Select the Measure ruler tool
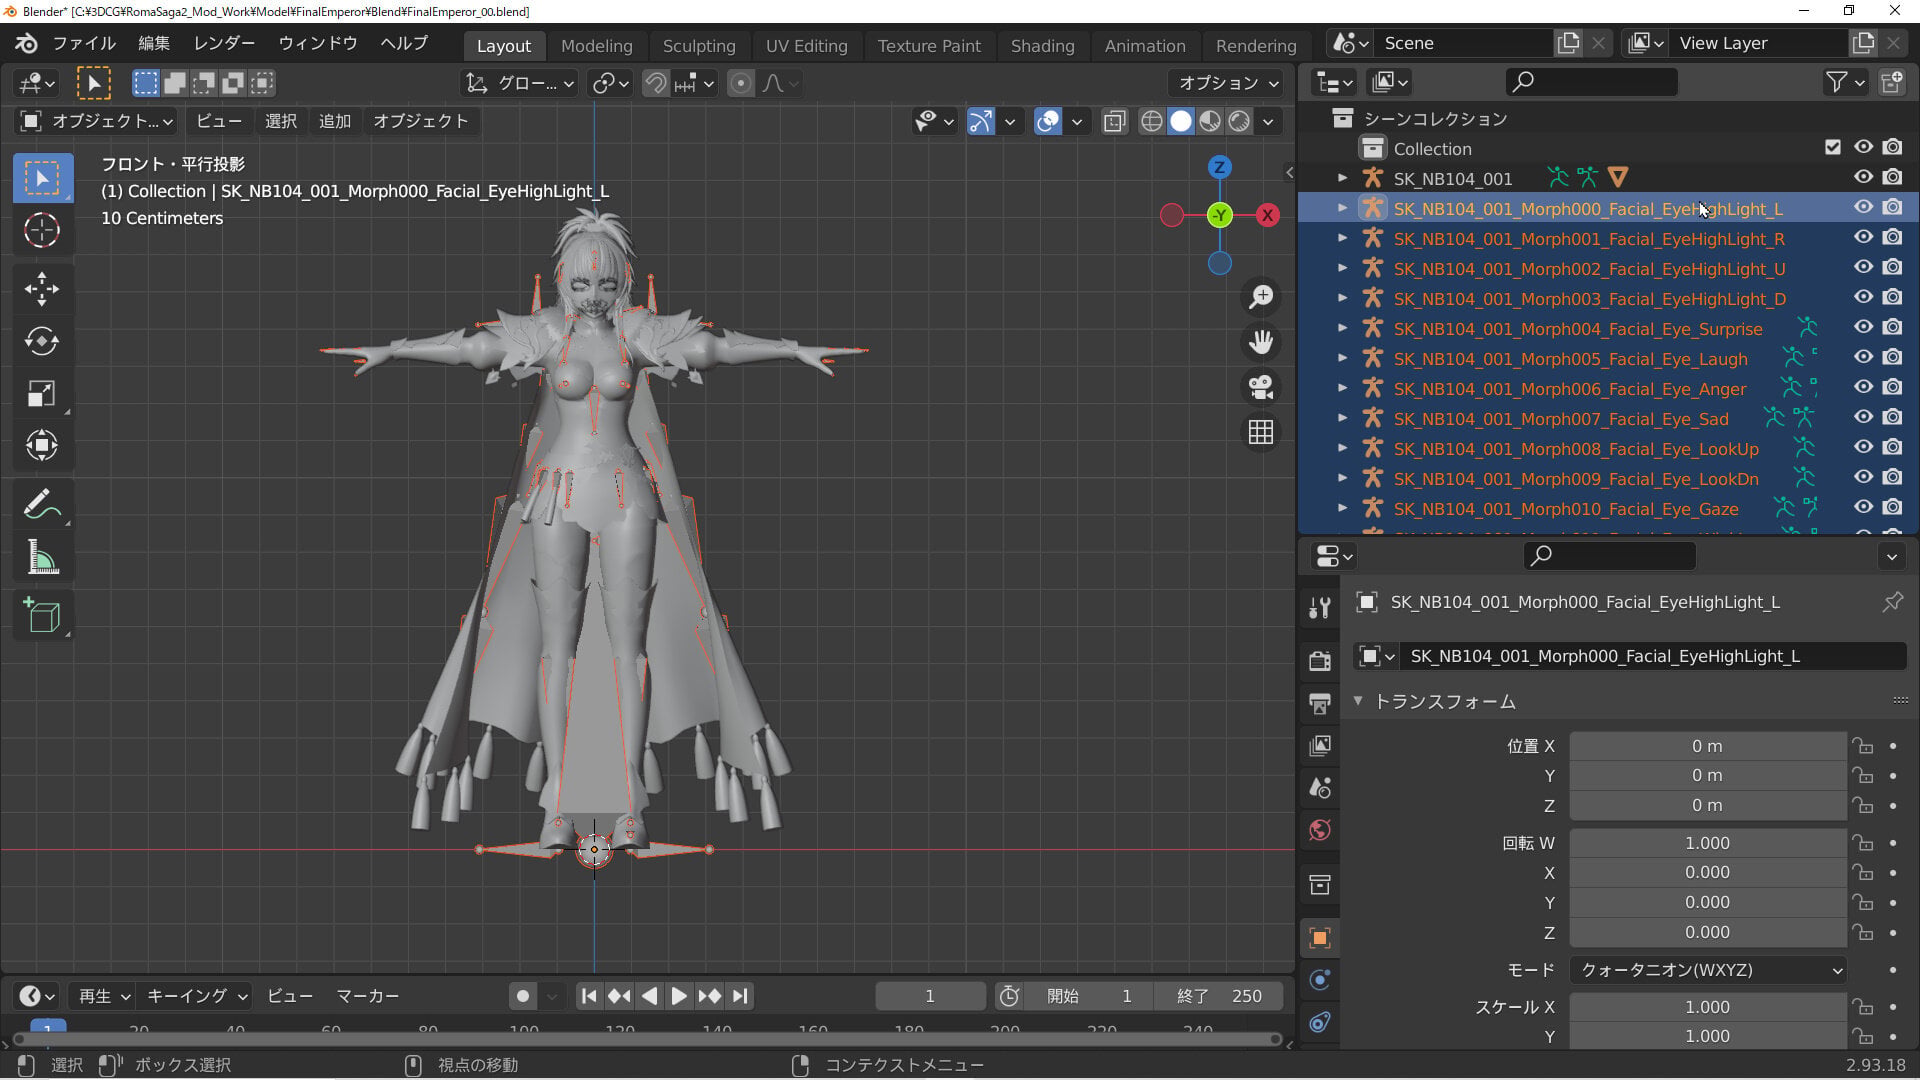1920x1080 pixels. [42, 557]
